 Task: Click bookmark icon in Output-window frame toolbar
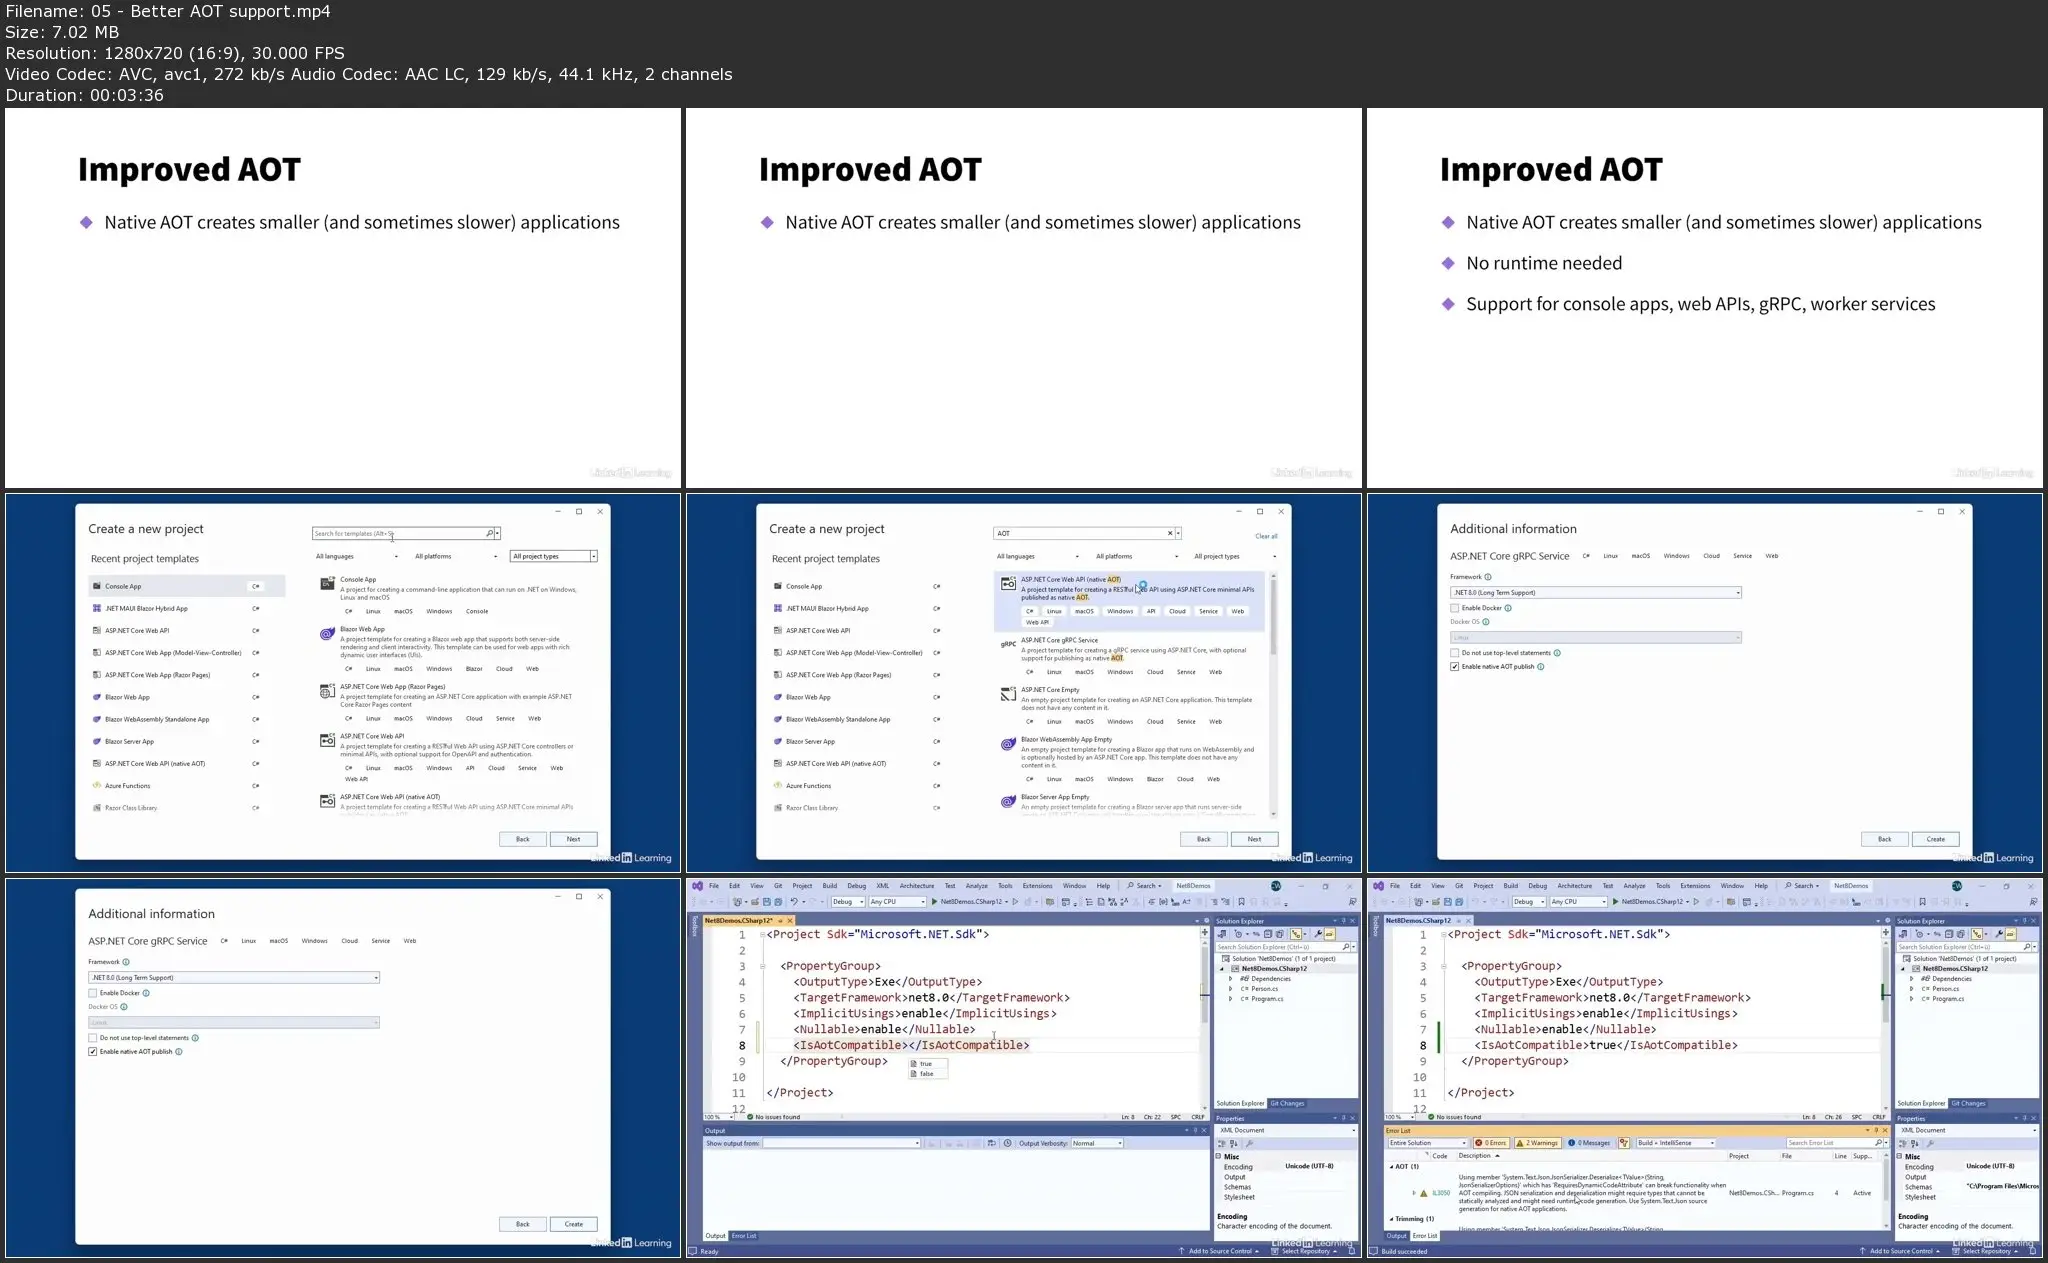pos(1241,902)
